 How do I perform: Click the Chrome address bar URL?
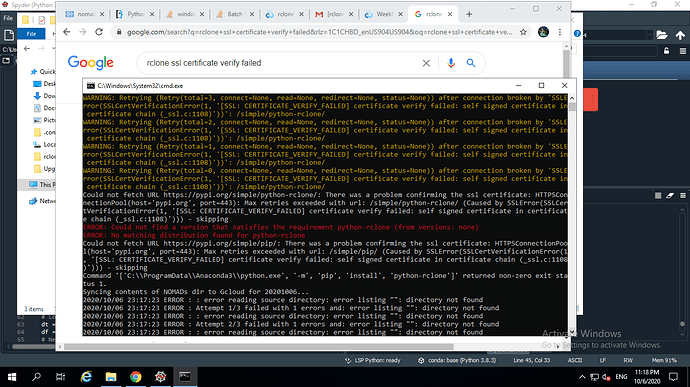click(x=319, y=32)
